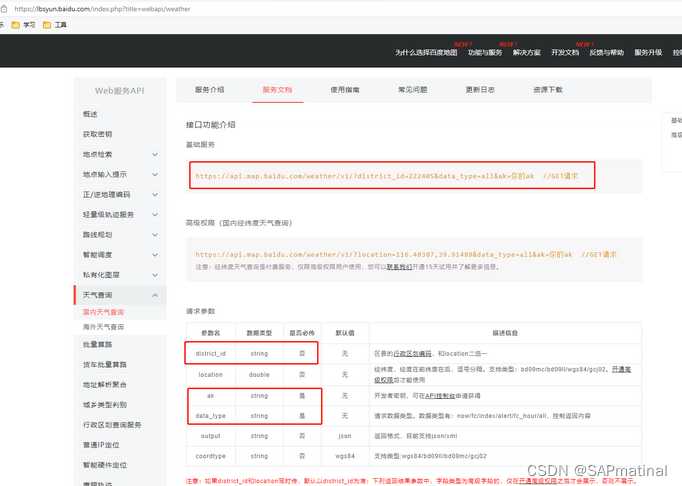Expand the 私有化图层 chevron
This screenshot has width=682, height=486.
[155, 275]
